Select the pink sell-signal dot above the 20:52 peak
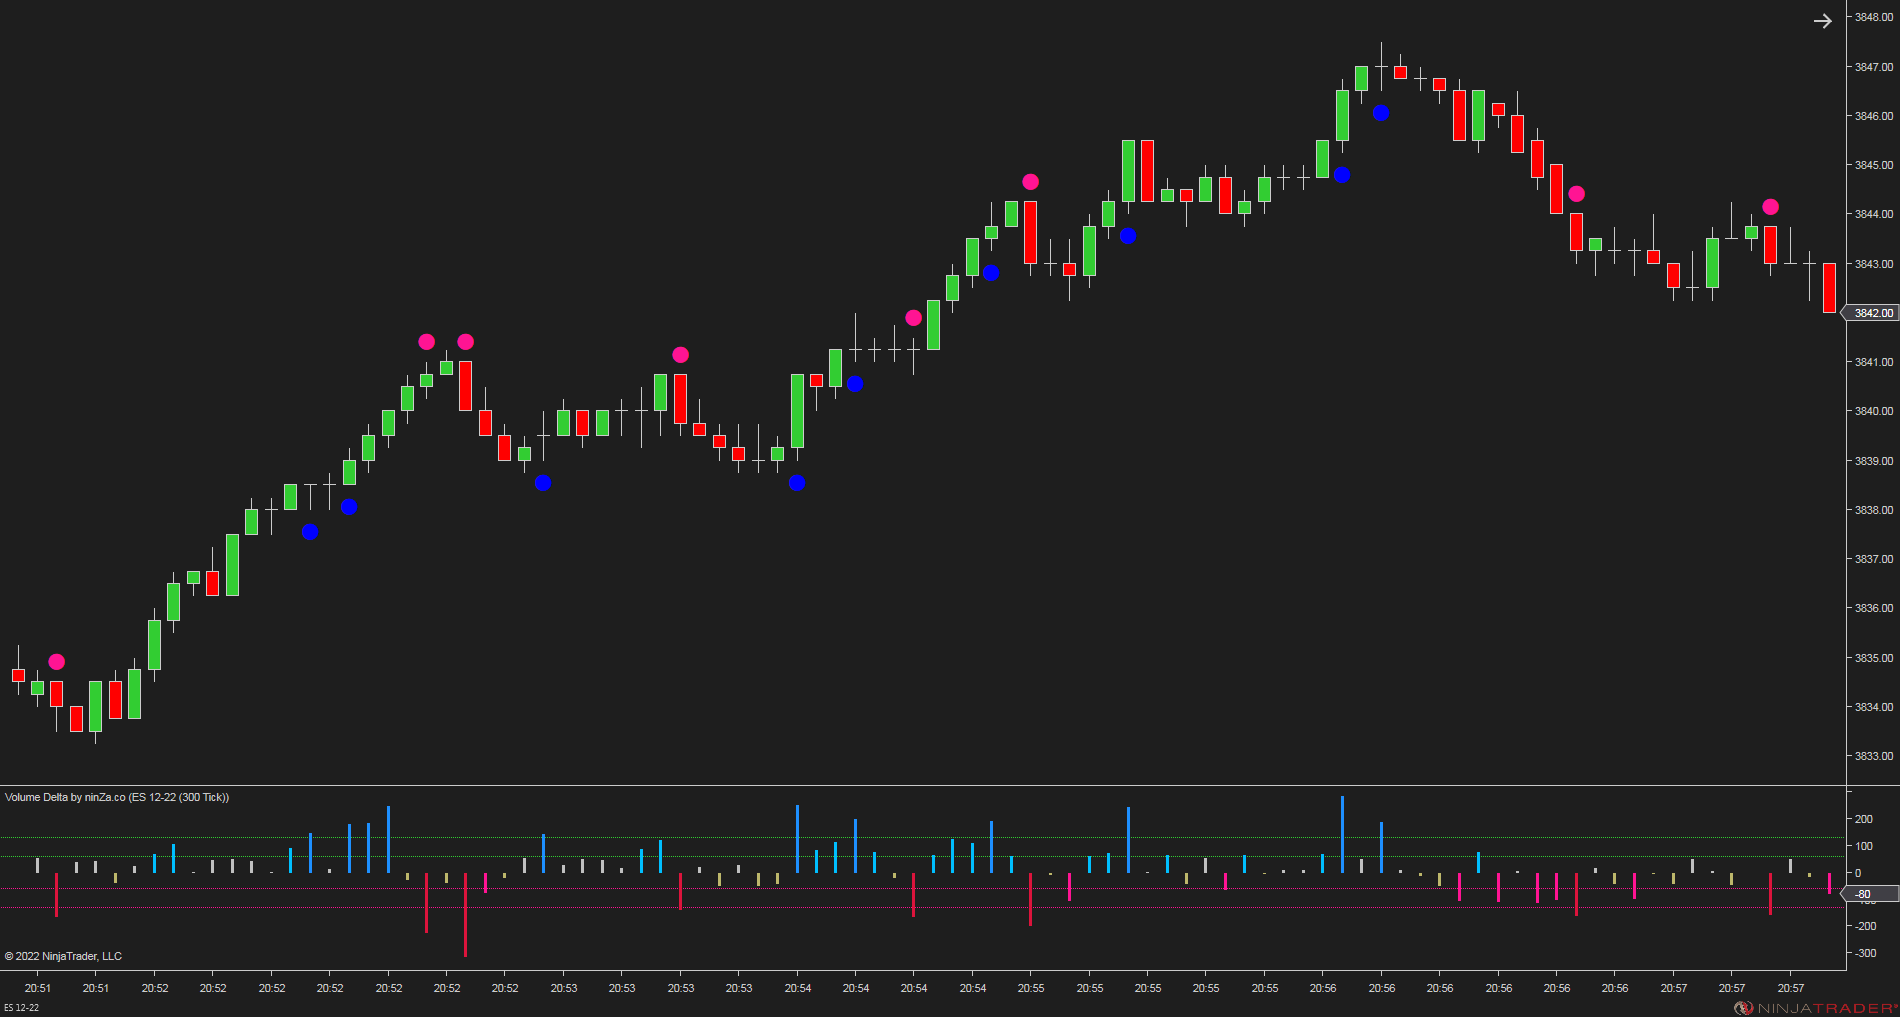Viewport: 1900px width, 1017px height. (x=427, y=341)
